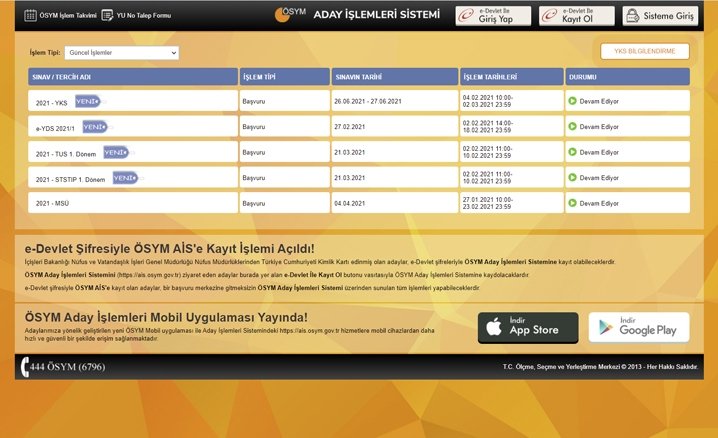Click green status icon in YKS row

tap(572, 101)
